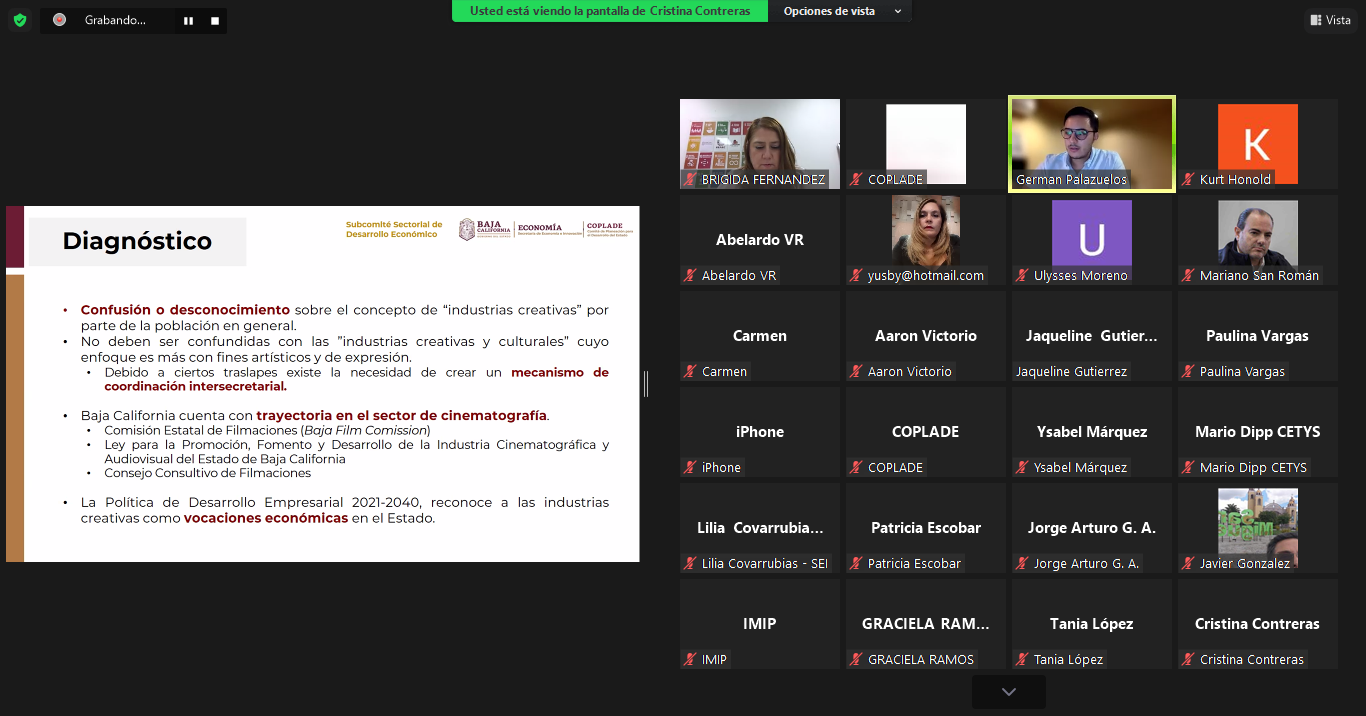The height and width of the screenshot is (716, 1366).
Task: Click the green encryption shield icon
Action: click(x=20, y=20)
